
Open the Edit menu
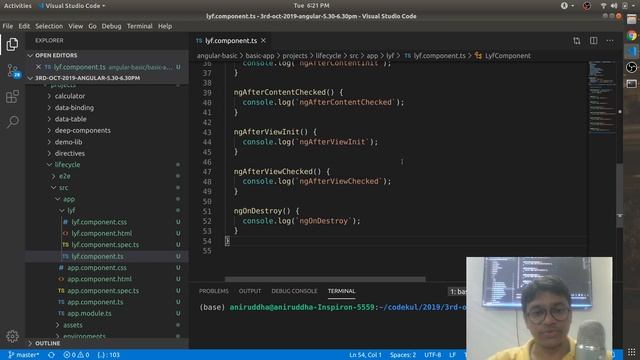(x=24, y=26)
